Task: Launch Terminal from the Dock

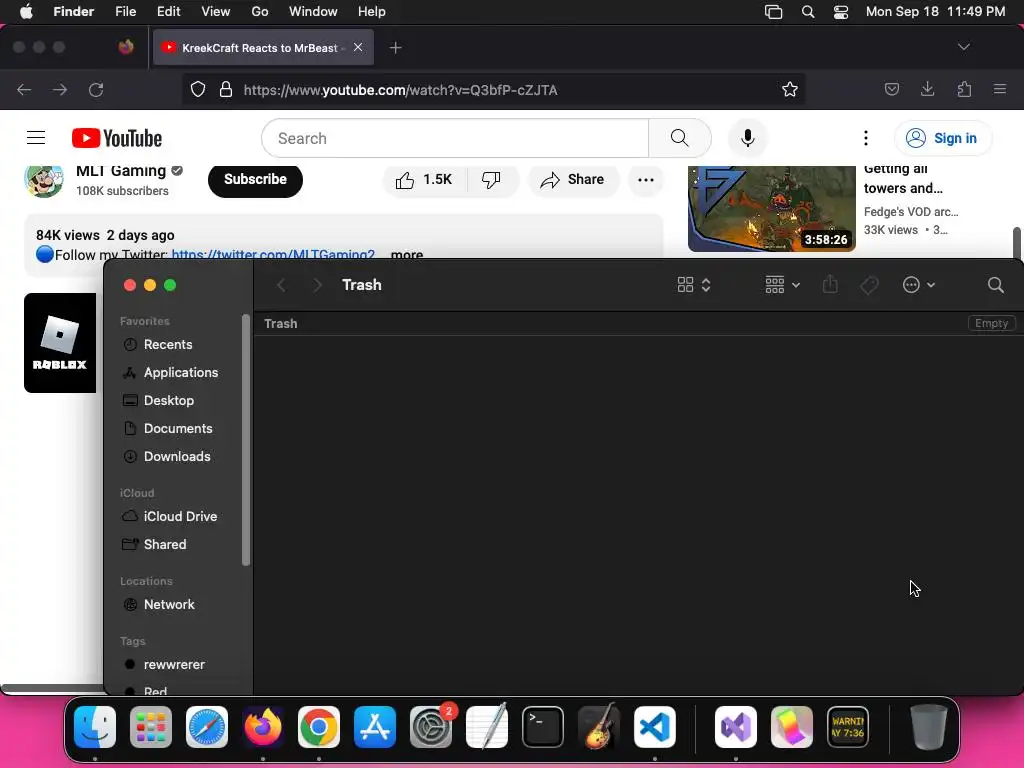Action: pyautogui.click(x=543, y=727)
